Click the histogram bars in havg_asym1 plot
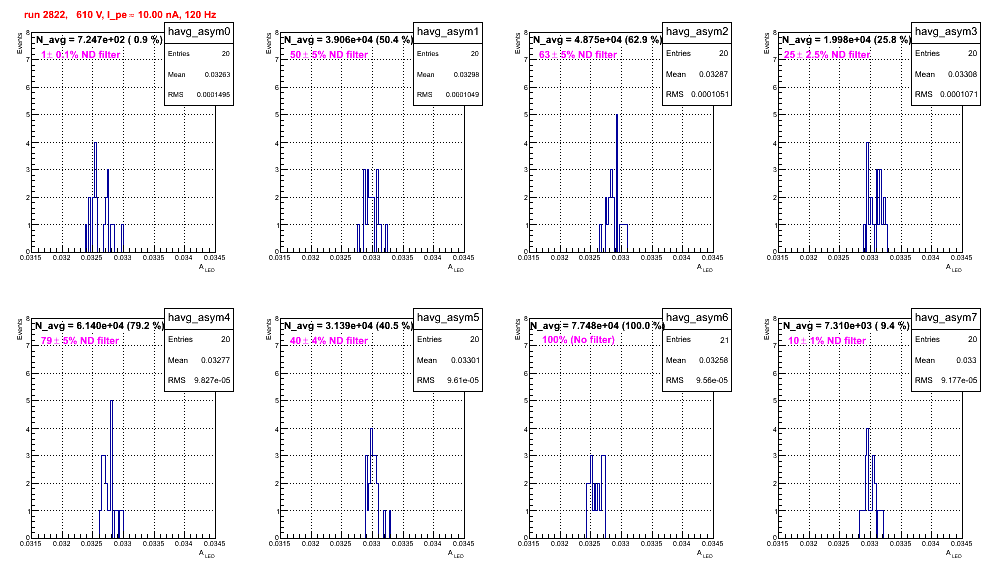The image size is (996, 572). pos(372,210)
